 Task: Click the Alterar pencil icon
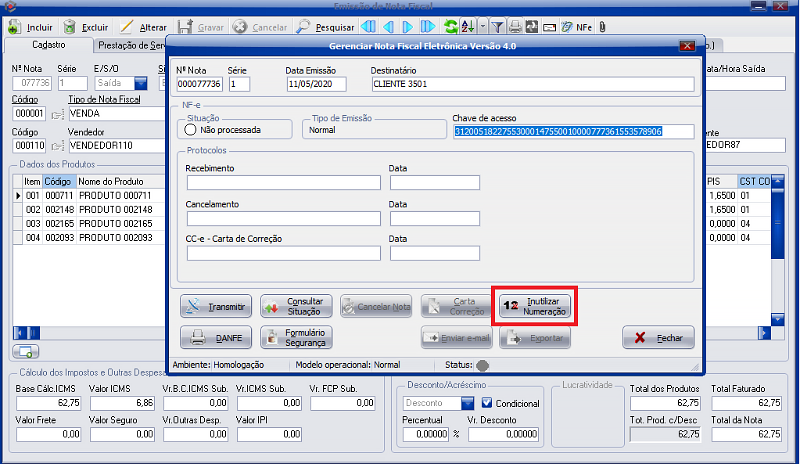tap(126, 27)
